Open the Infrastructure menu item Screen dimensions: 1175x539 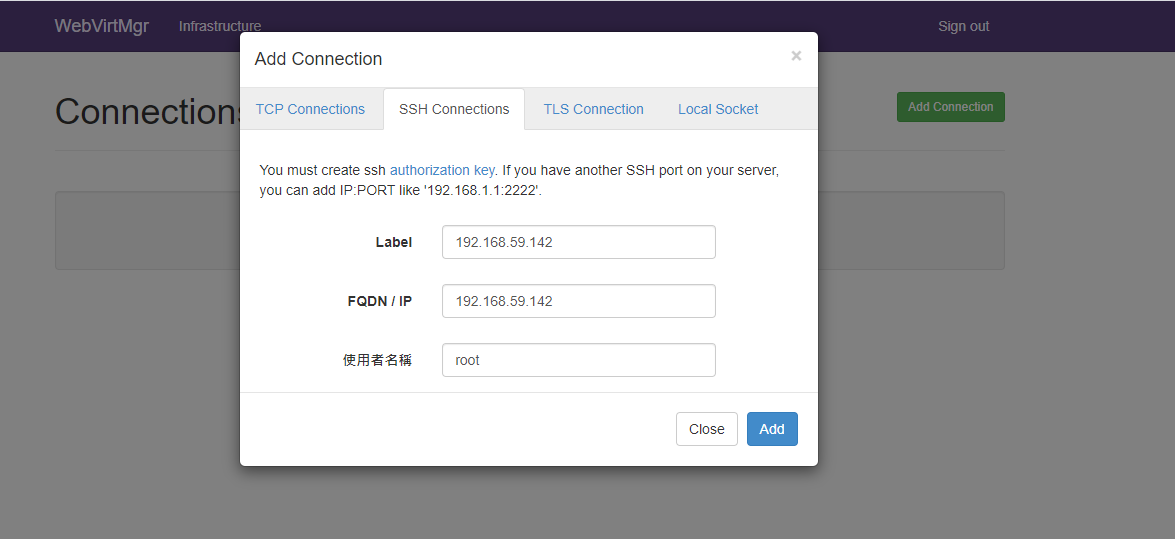pos(220,26)
